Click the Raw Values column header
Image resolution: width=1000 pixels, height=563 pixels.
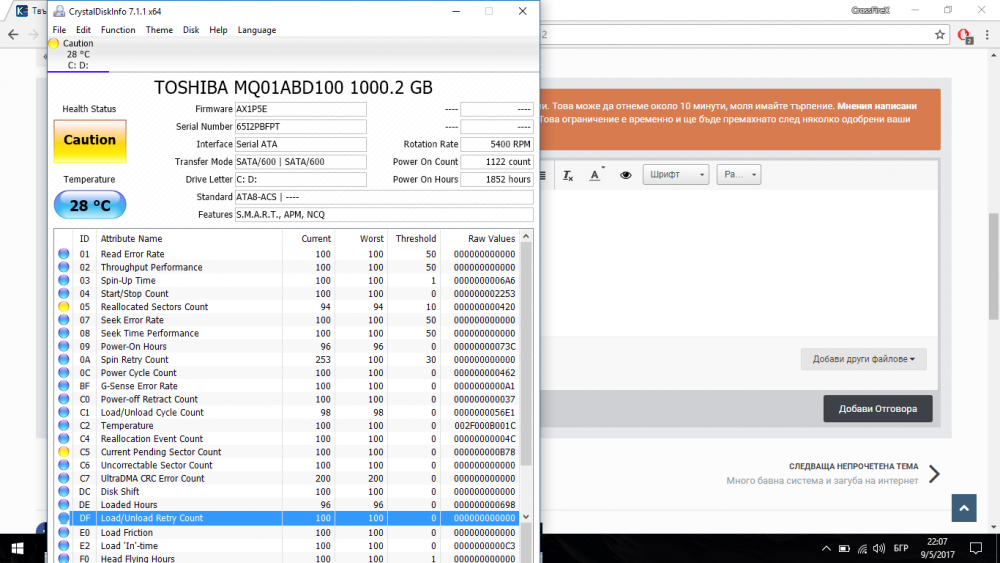(x=491, y=238)
